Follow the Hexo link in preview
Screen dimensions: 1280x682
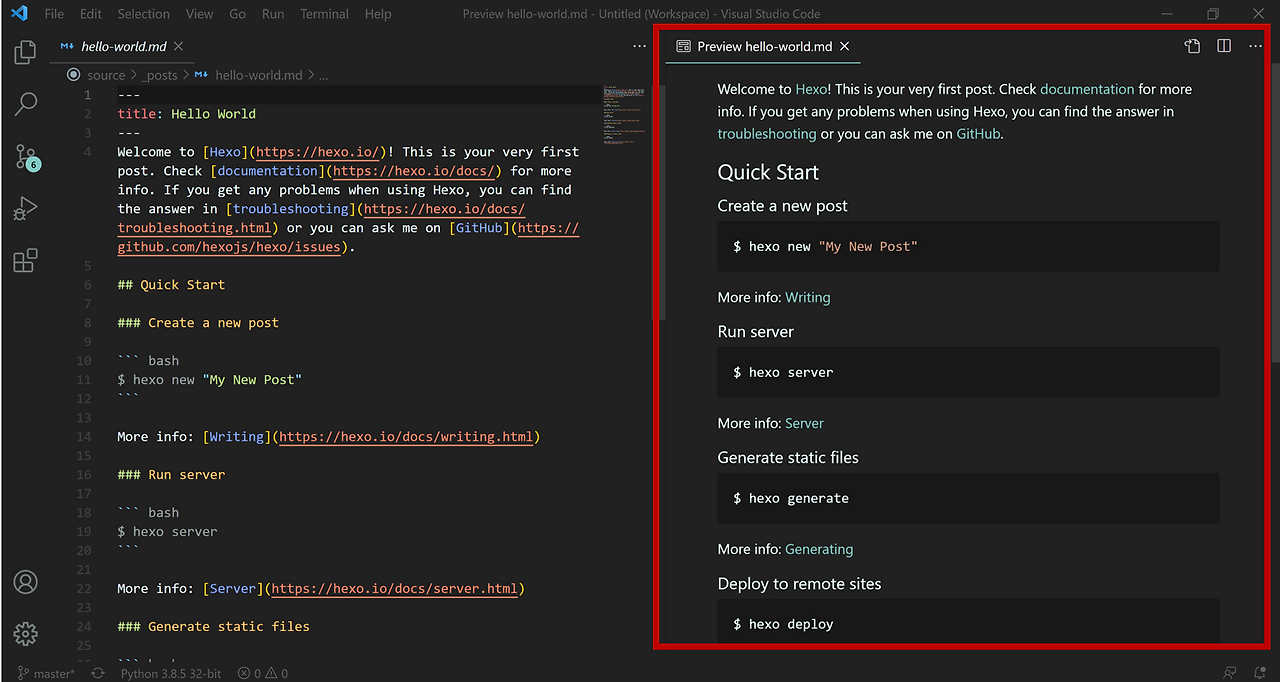pos(811,89)
